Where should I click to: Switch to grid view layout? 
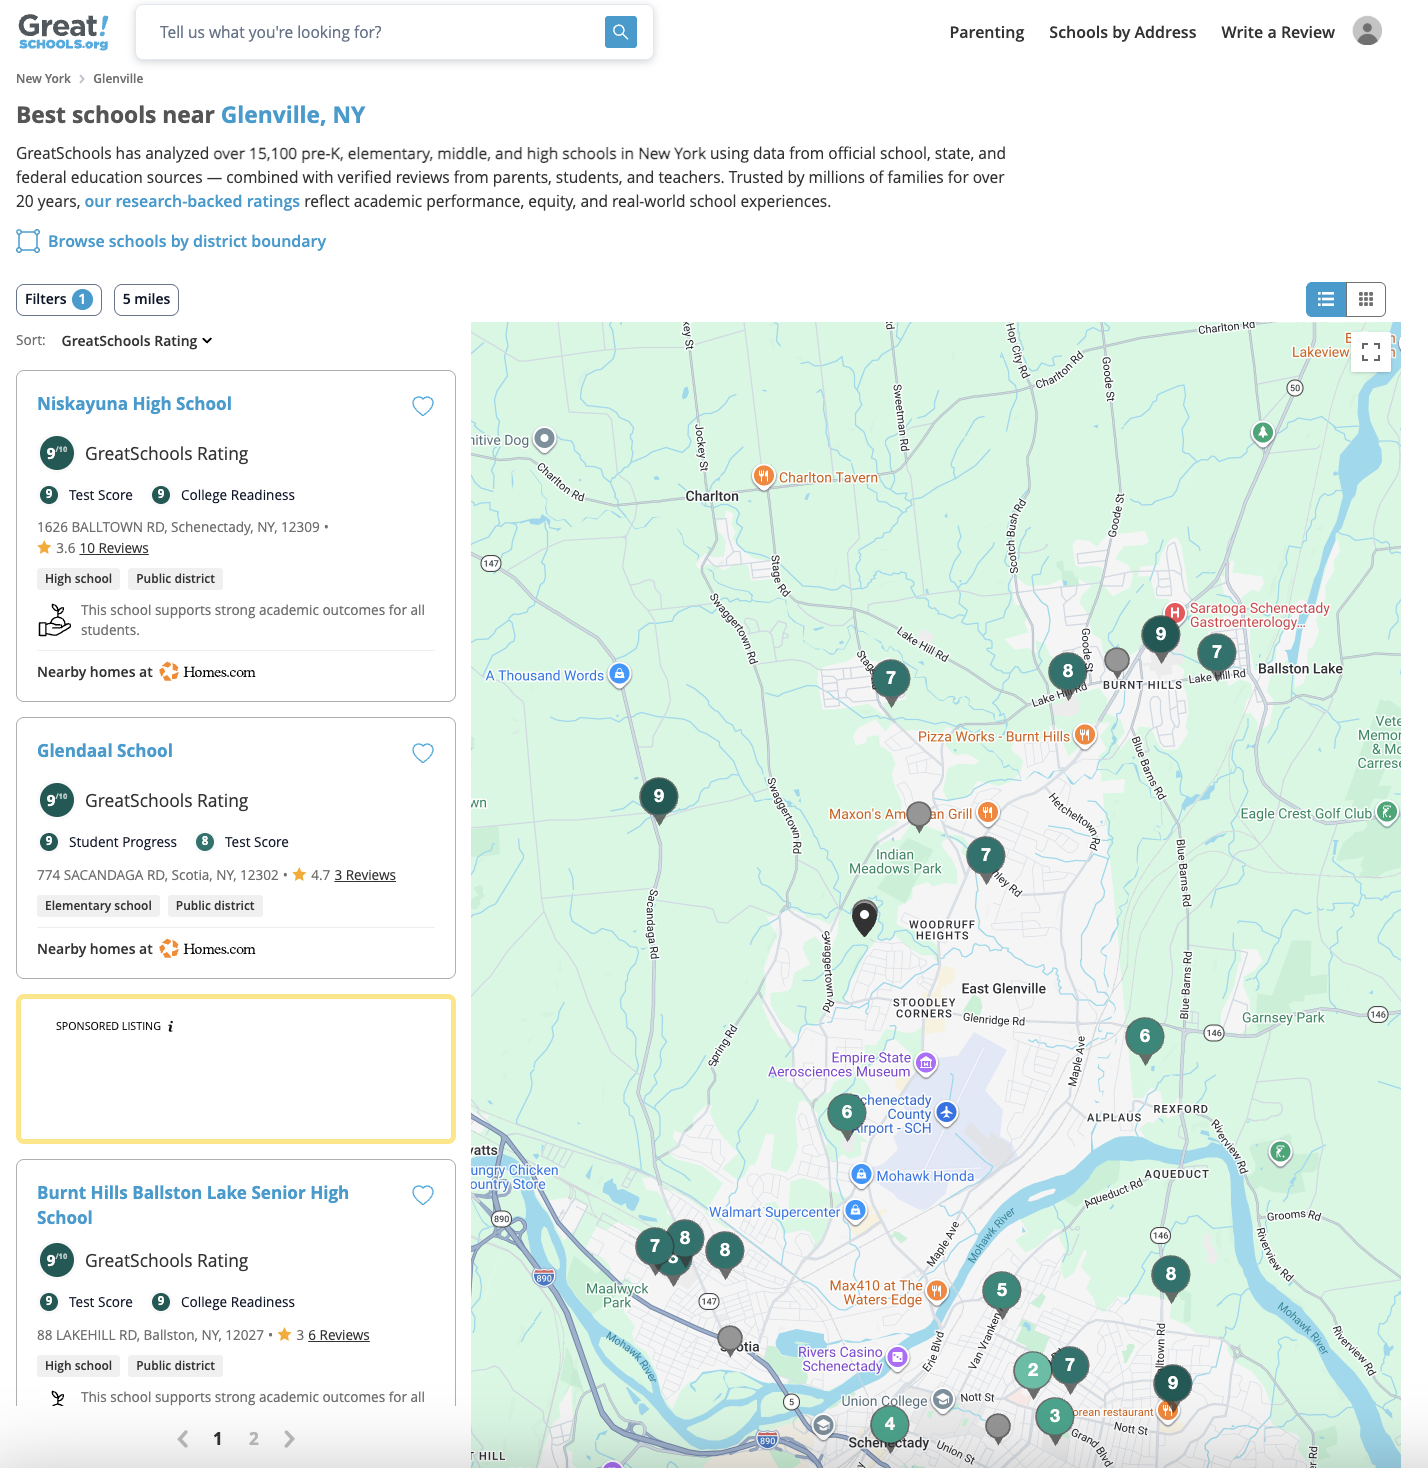coord(1366,299)
